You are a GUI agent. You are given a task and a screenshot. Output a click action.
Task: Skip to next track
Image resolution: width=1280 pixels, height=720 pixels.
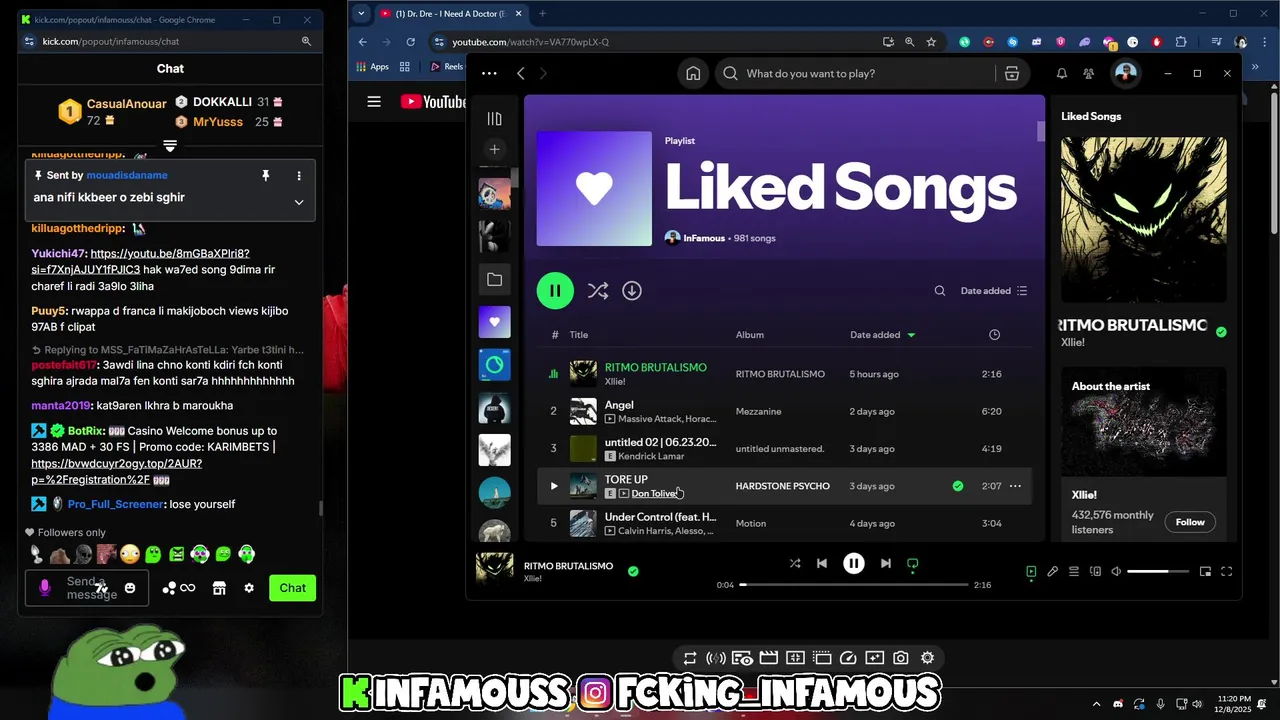885,564
